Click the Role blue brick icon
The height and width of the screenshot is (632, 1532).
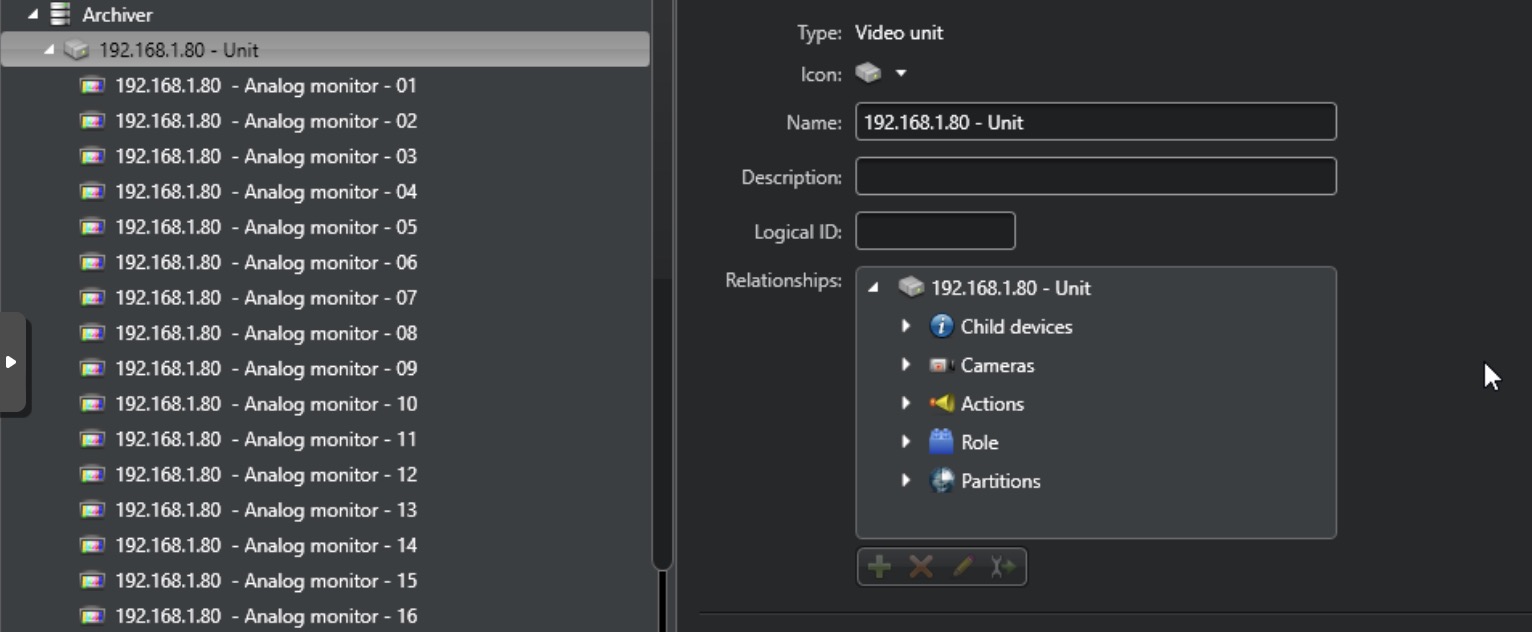(941, 441)
